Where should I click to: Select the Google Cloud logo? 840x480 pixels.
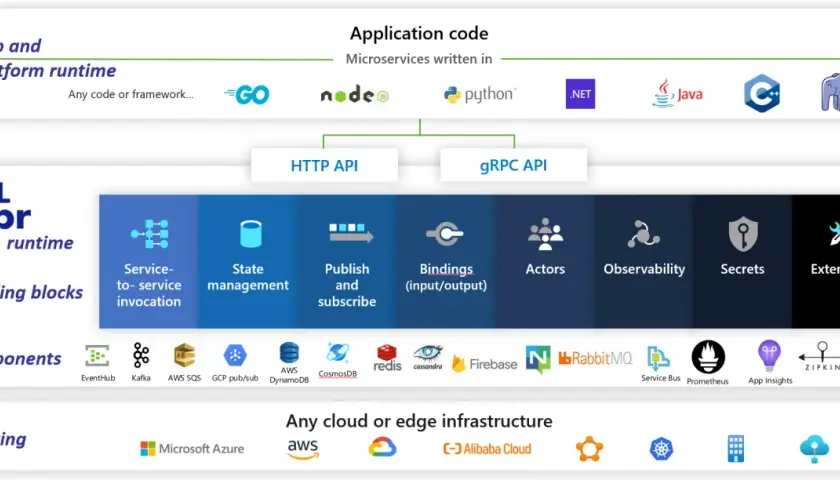click(x=382, y=448)
